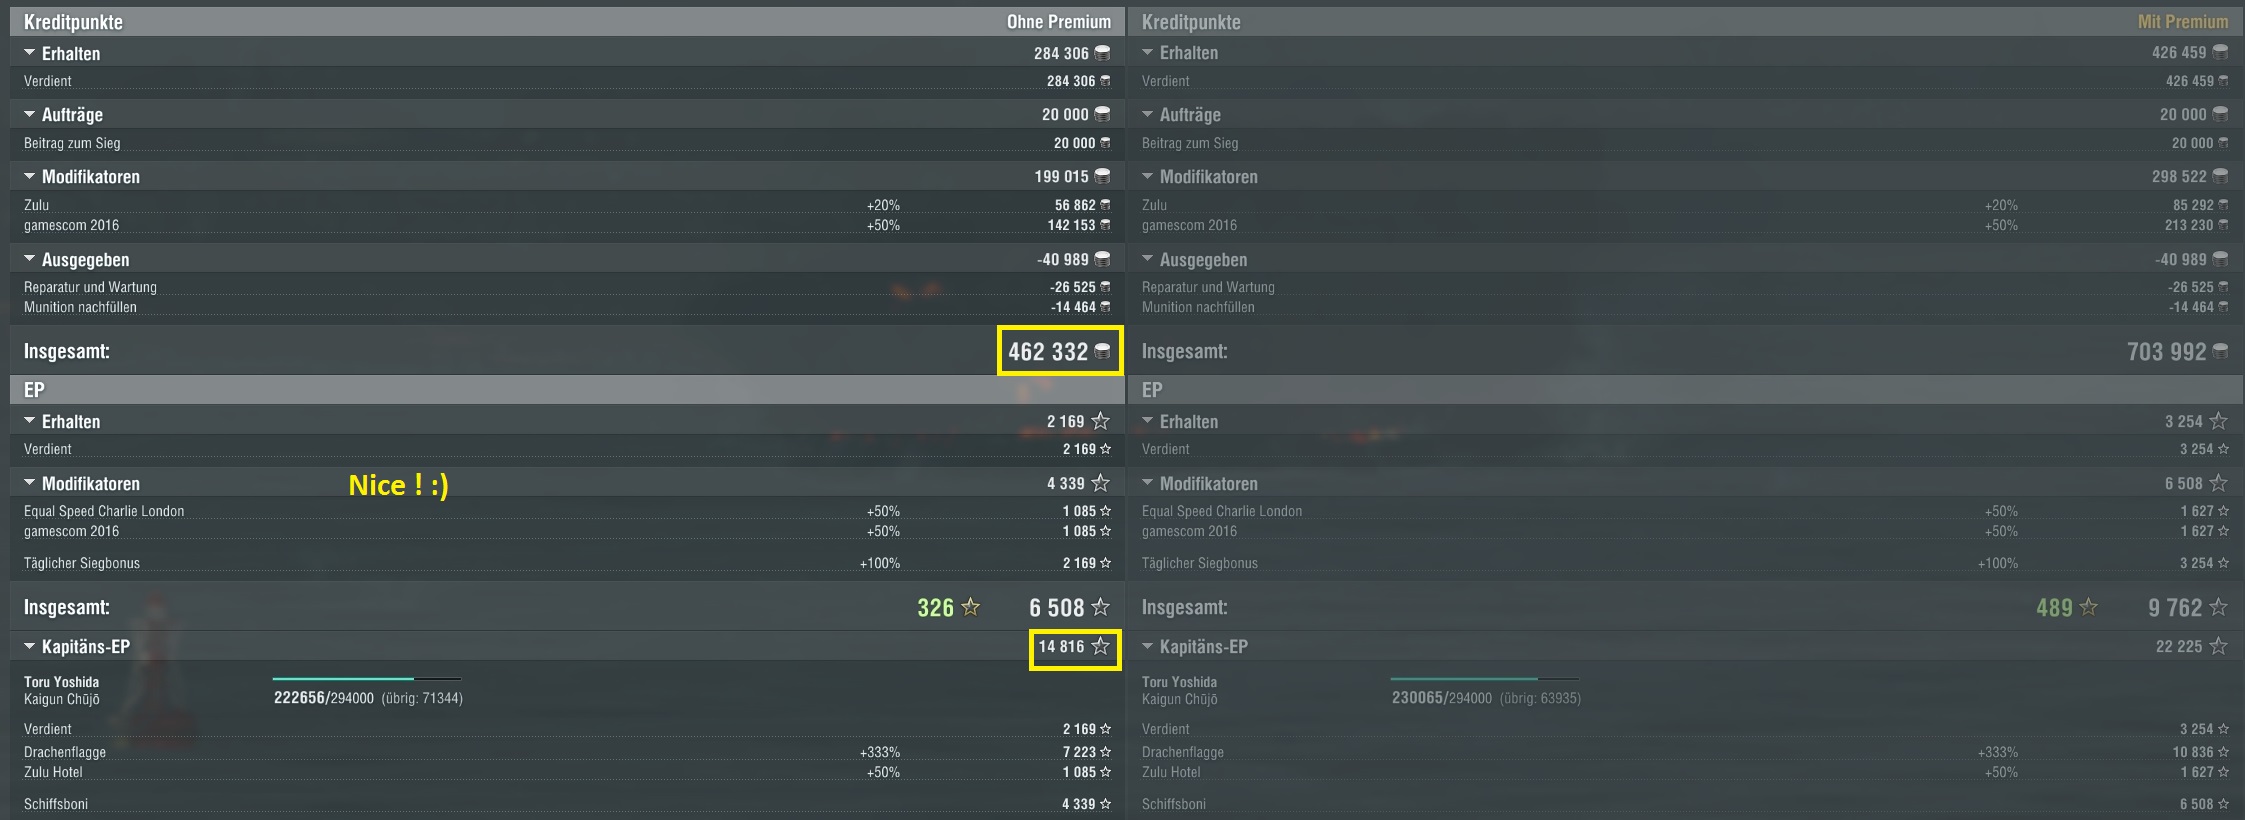Screen dimensions: 2245x820
Task: Click the credits coin icon beside 462 332
Action: click(x=1102, y=351)
